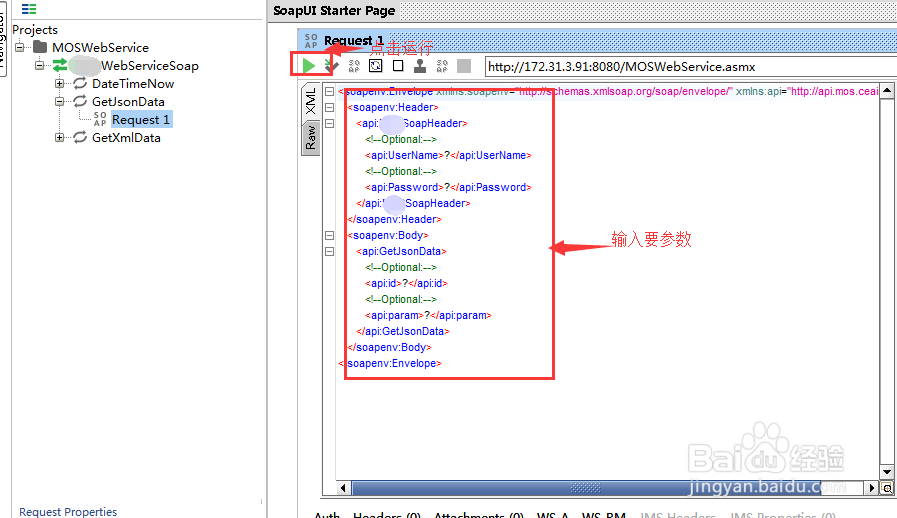Click right arrow of horizontal scrollbar

pos(871,488)
